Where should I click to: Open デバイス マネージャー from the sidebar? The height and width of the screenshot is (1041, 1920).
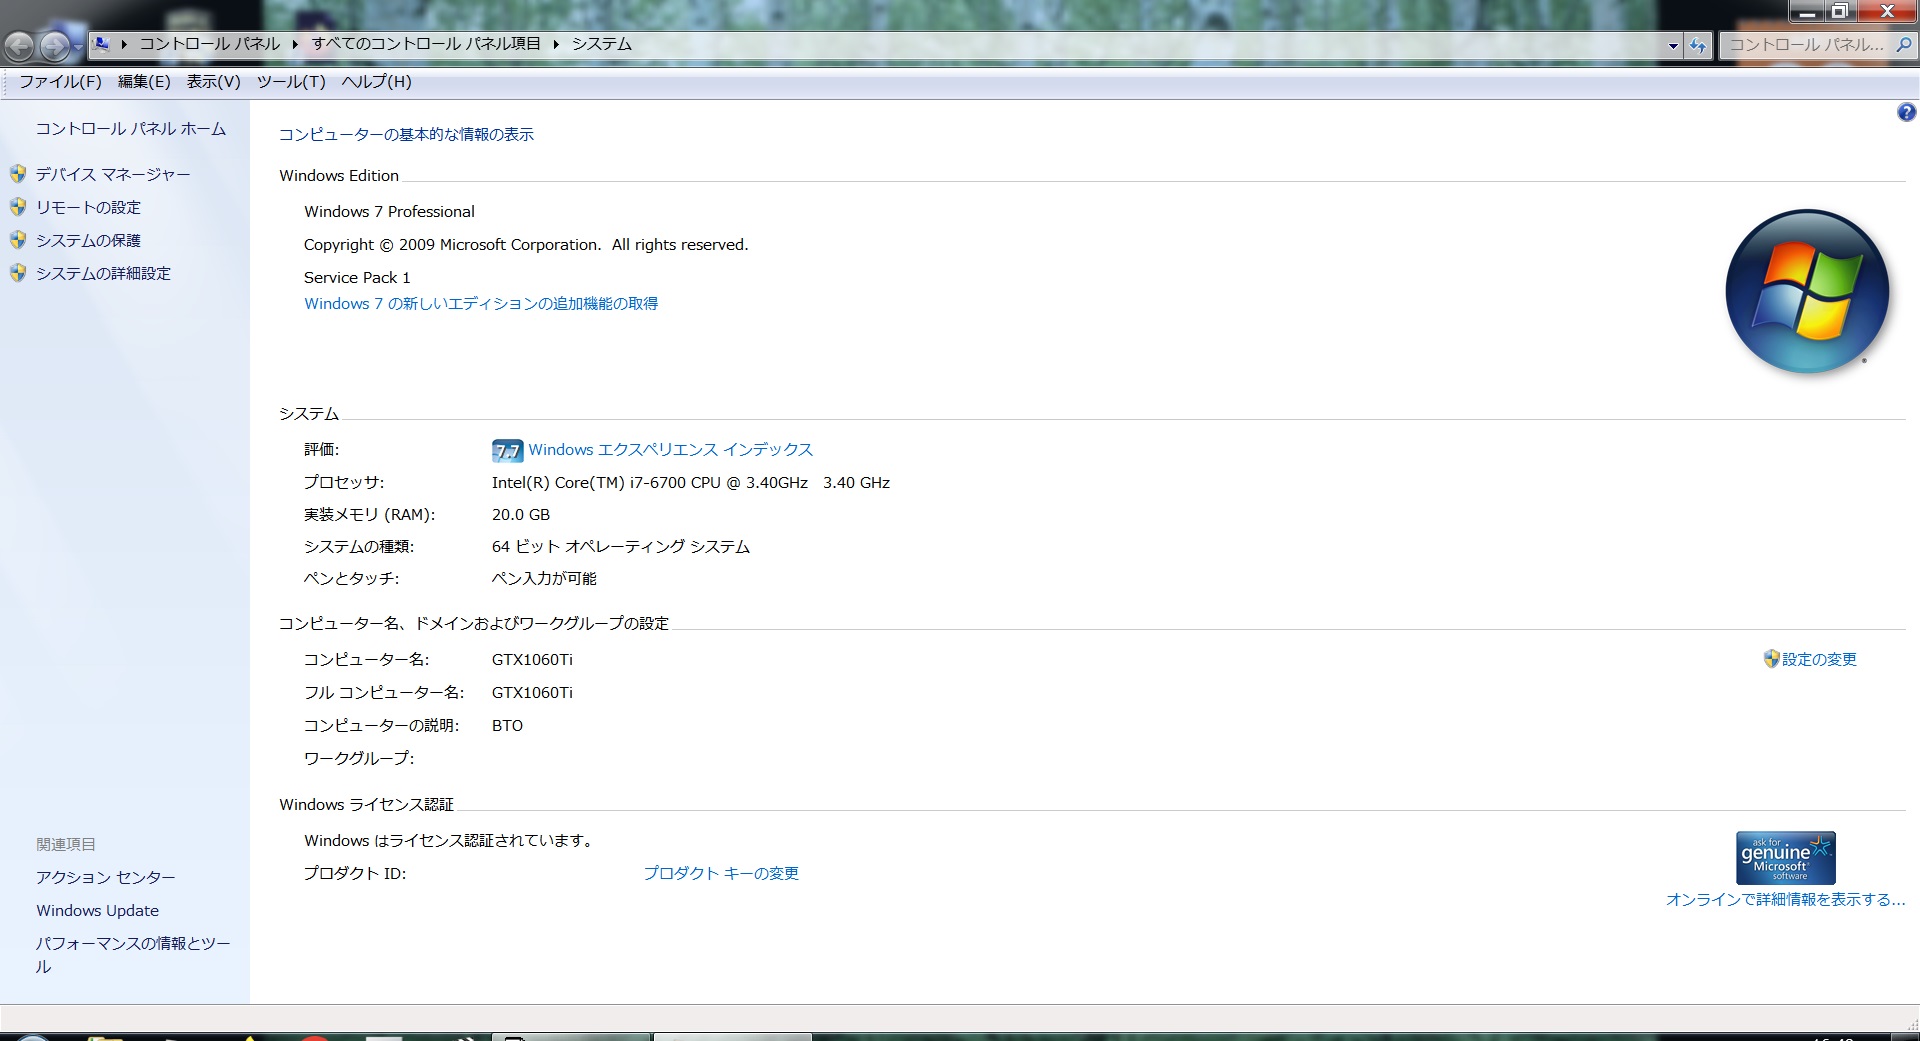(113, 174)
